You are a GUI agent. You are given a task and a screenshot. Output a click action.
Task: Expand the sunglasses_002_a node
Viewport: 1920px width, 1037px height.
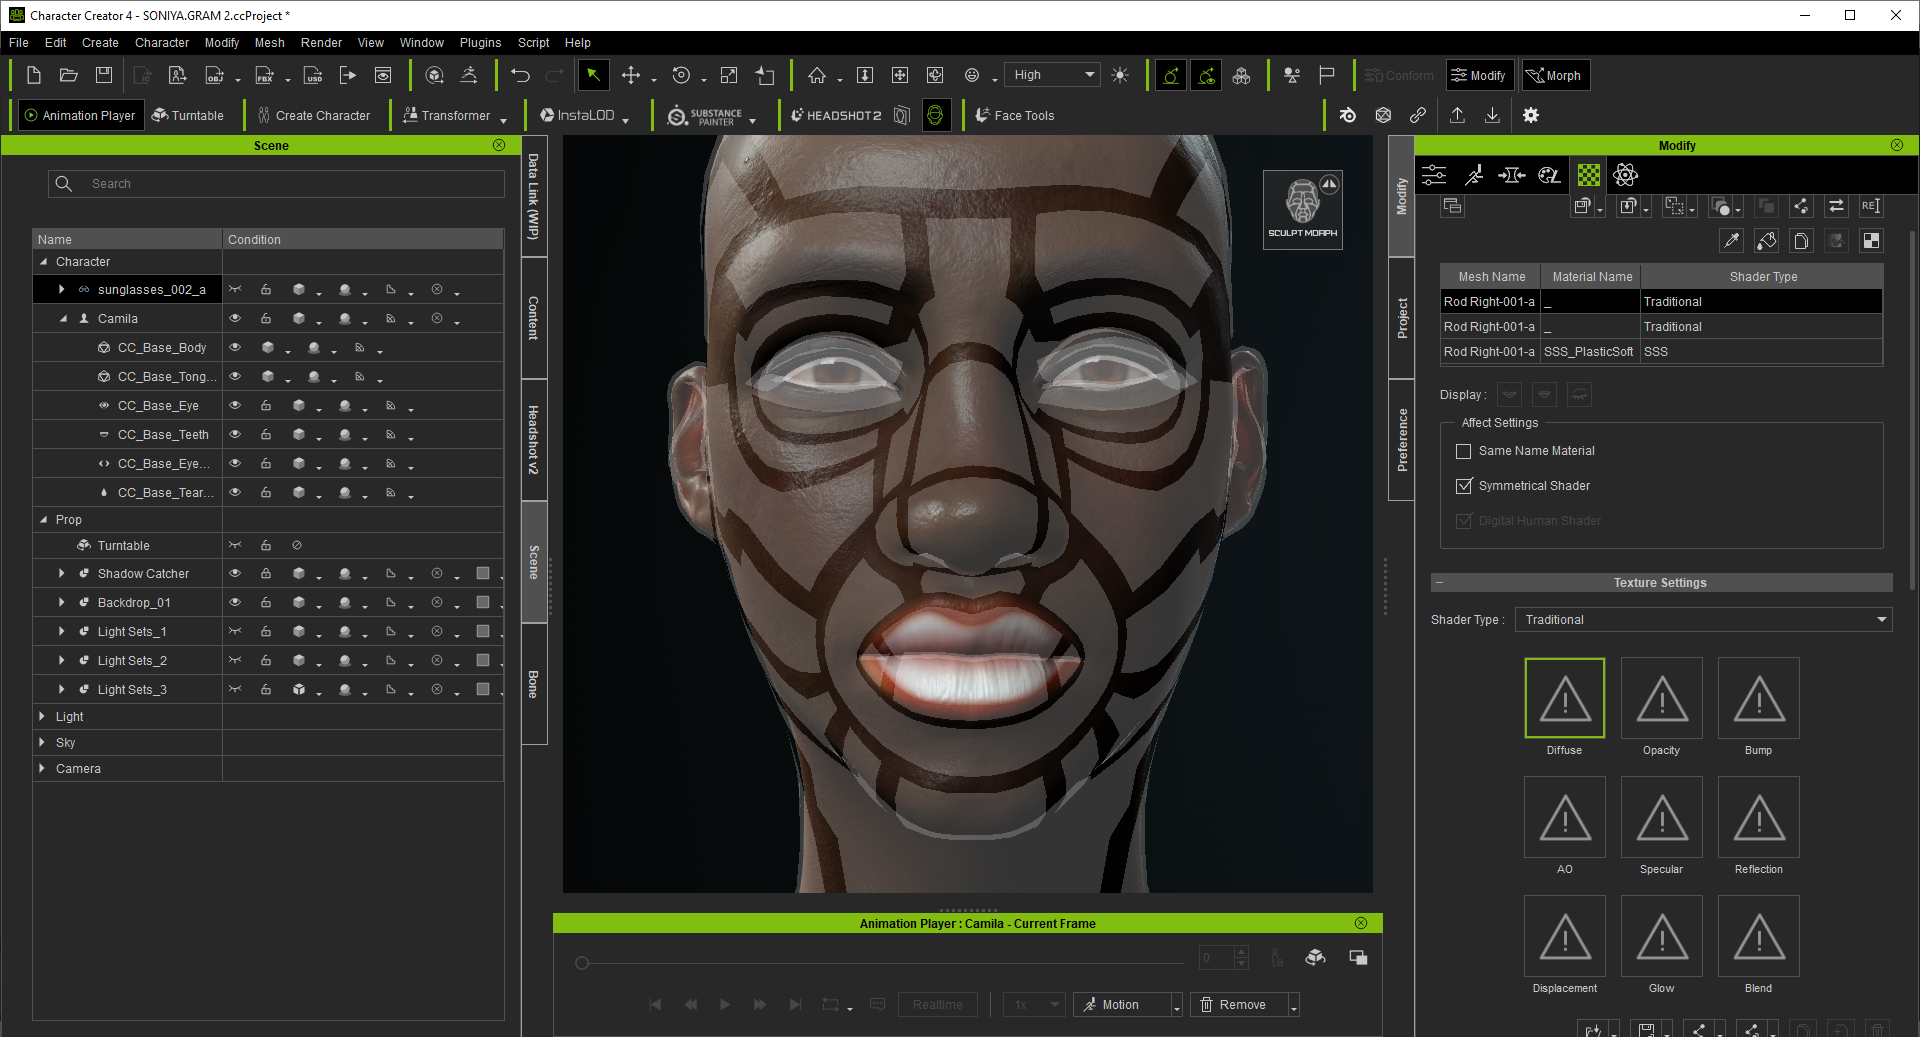click(62, 290)
